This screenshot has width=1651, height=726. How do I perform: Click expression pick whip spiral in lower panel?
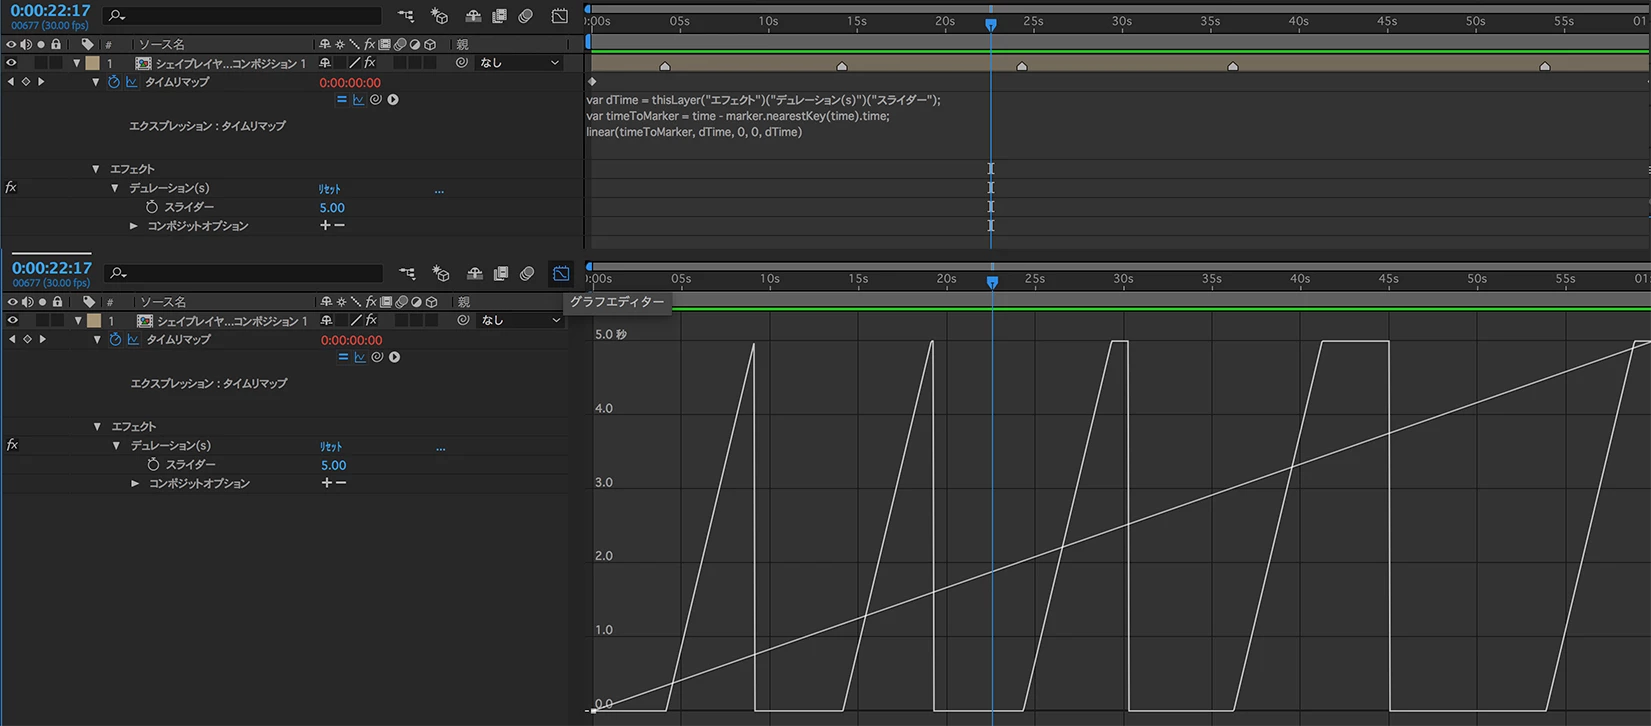click(377, 357)
